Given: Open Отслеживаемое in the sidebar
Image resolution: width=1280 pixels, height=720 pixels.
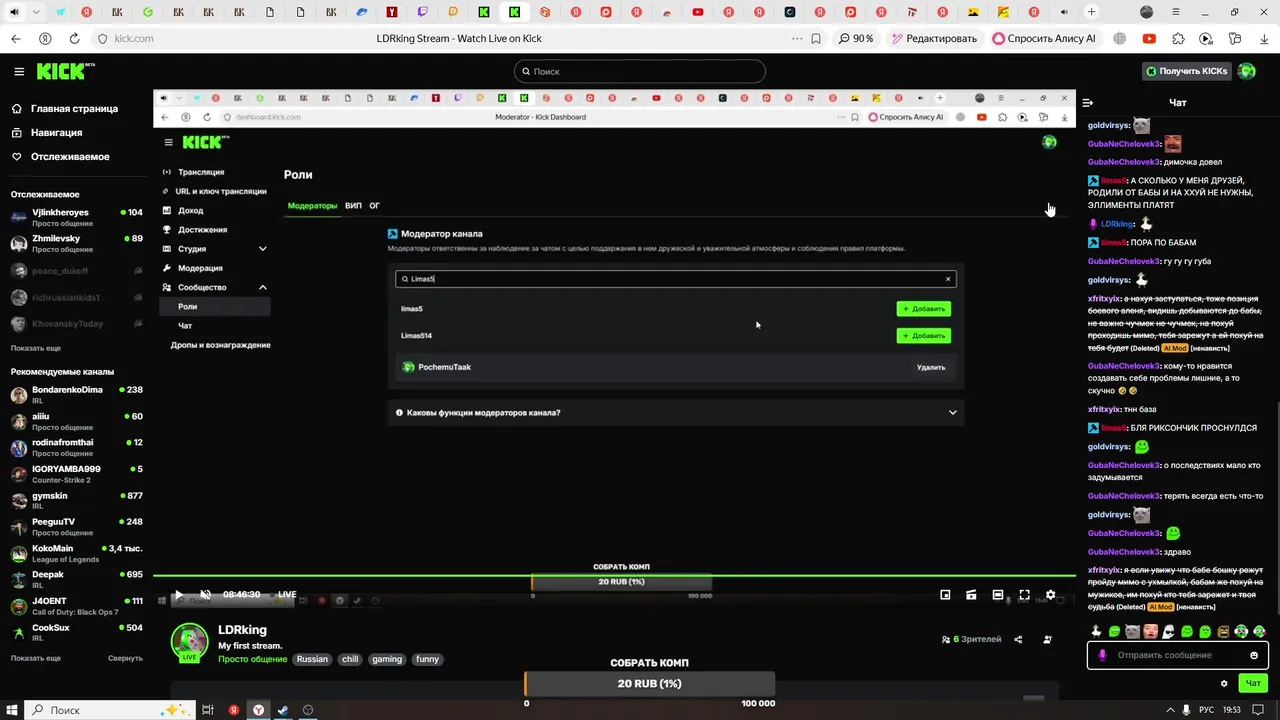Looking at the screenshot, I should pos(60,156).
